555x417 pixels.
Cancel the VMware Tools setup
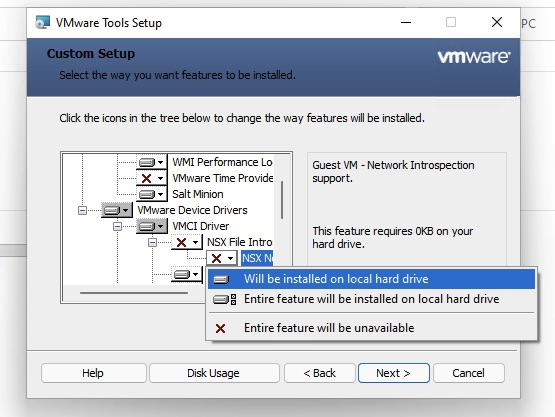click(x=469, y=373)
